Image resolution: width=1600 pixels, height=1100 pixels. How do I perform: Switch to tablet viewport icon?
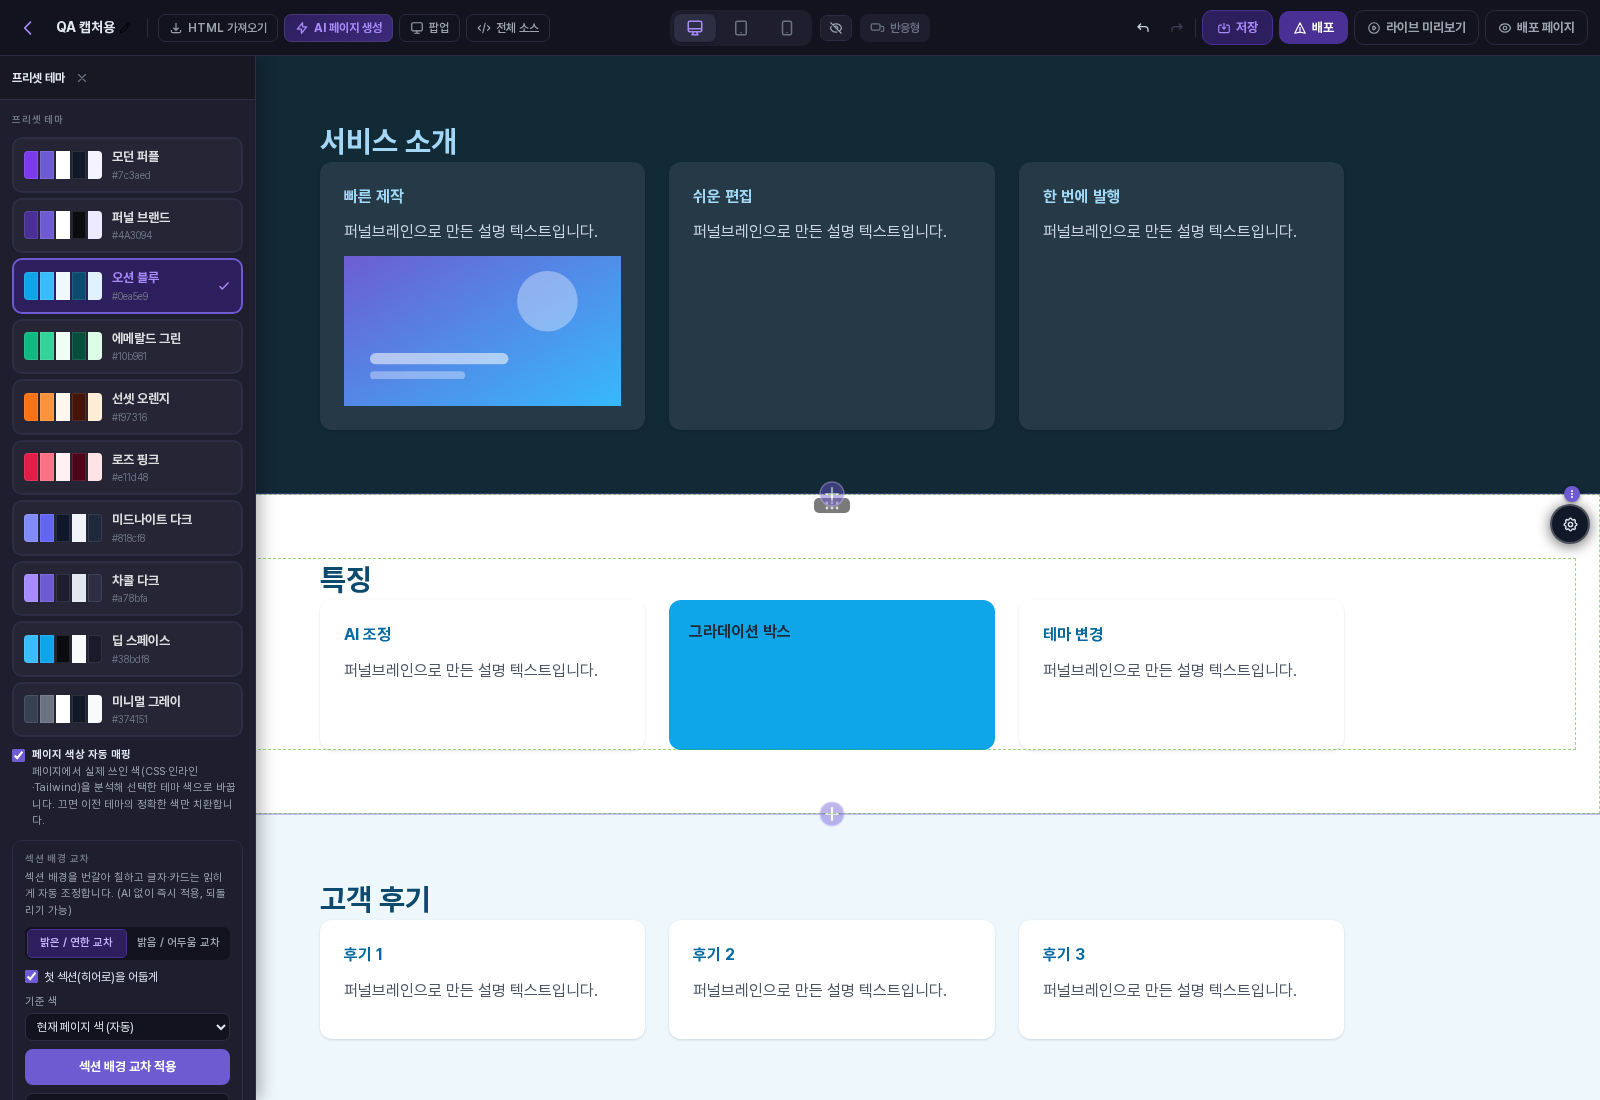point(741,28)
